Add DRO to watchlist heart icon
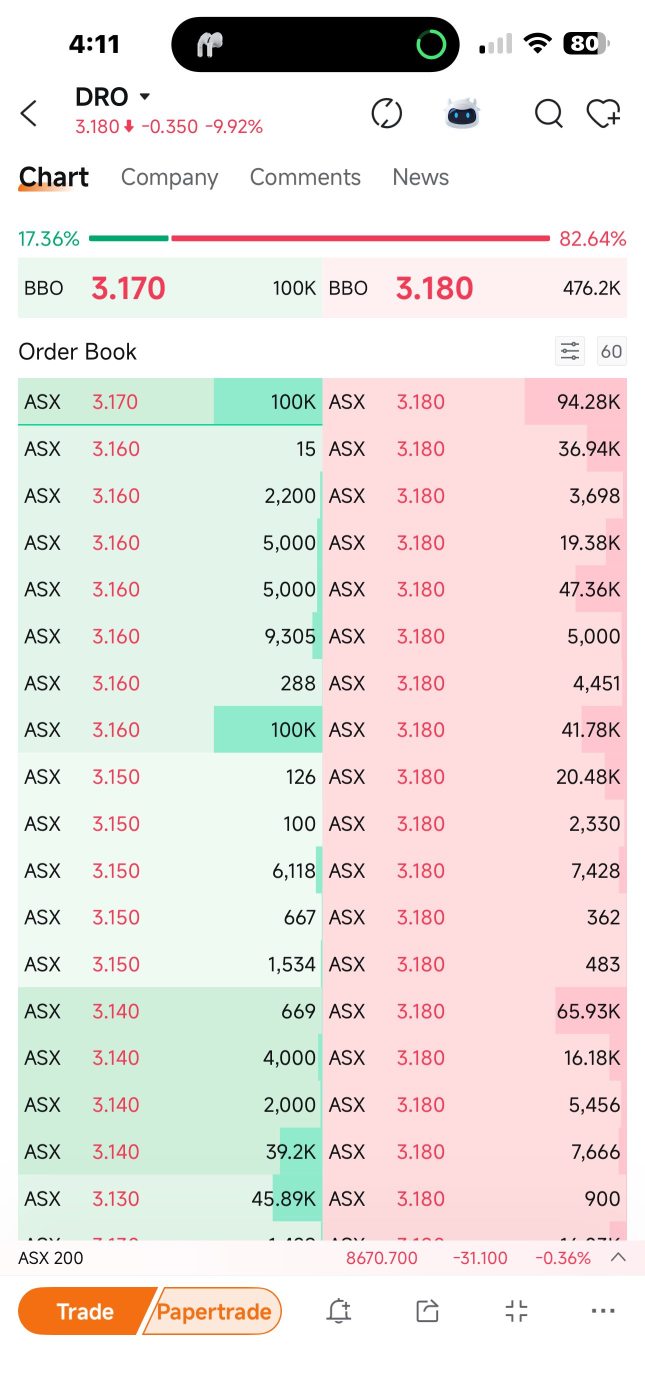The width and height of the screenshot is (645, 1398). pyautogui.click(x=604, y=114)
